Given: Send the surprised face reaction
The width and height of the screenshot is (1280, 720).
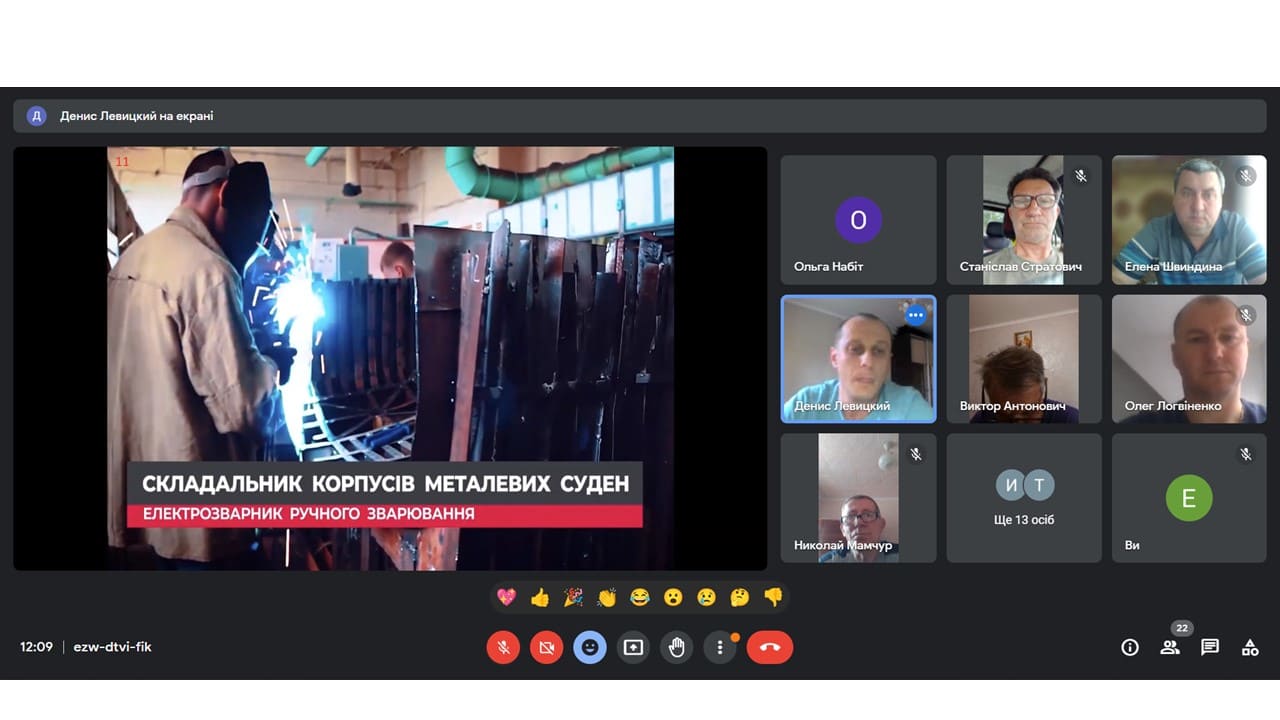Looking at the screenshot, I should pyautogui.click(x=673, y=597).
